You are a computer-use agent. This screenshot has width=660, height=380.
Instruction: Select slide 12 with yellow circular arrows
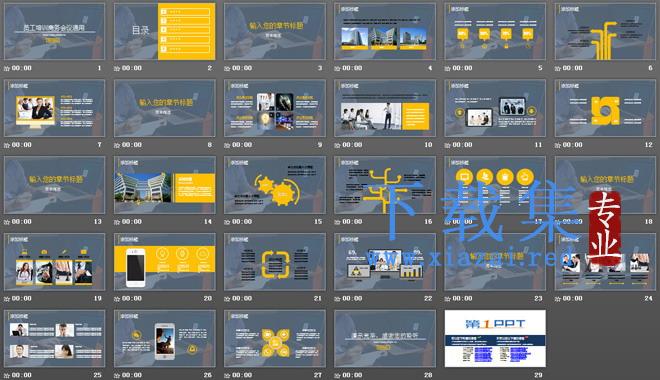[605, 108]
